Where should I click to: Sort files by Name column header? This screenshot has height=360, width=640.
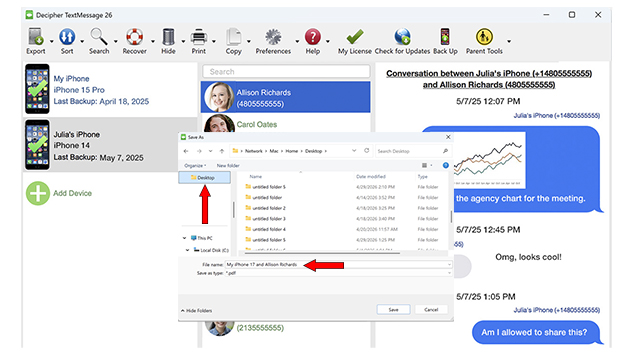click(x=256, y=177)
